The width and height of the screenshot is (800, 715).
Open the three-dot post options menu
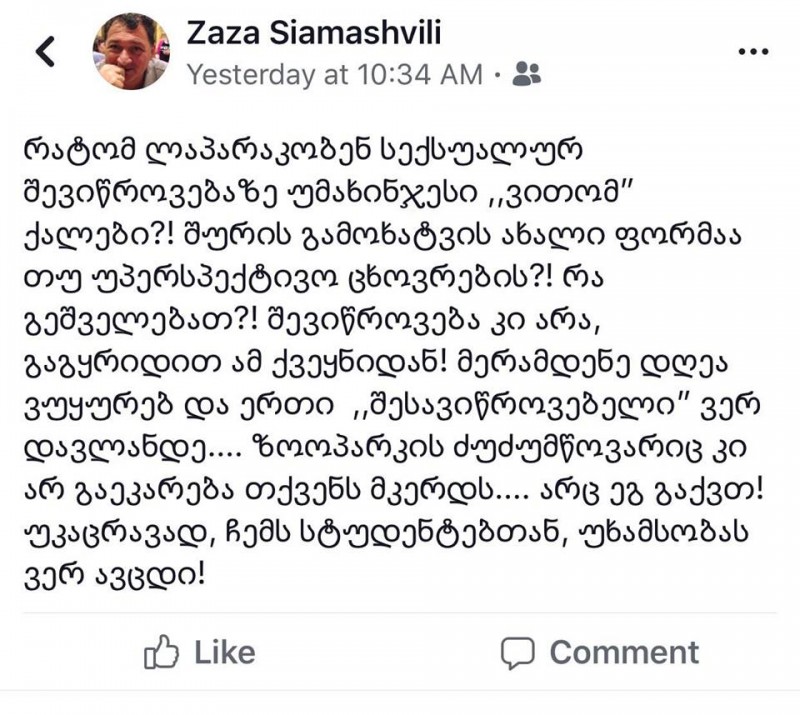pos(752,51)
